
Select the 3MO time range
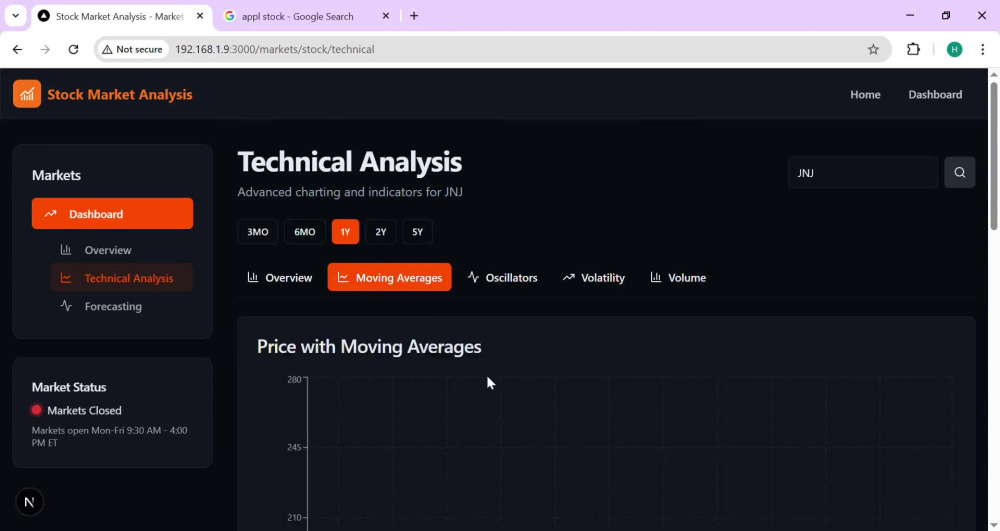[x=258, y=231]
